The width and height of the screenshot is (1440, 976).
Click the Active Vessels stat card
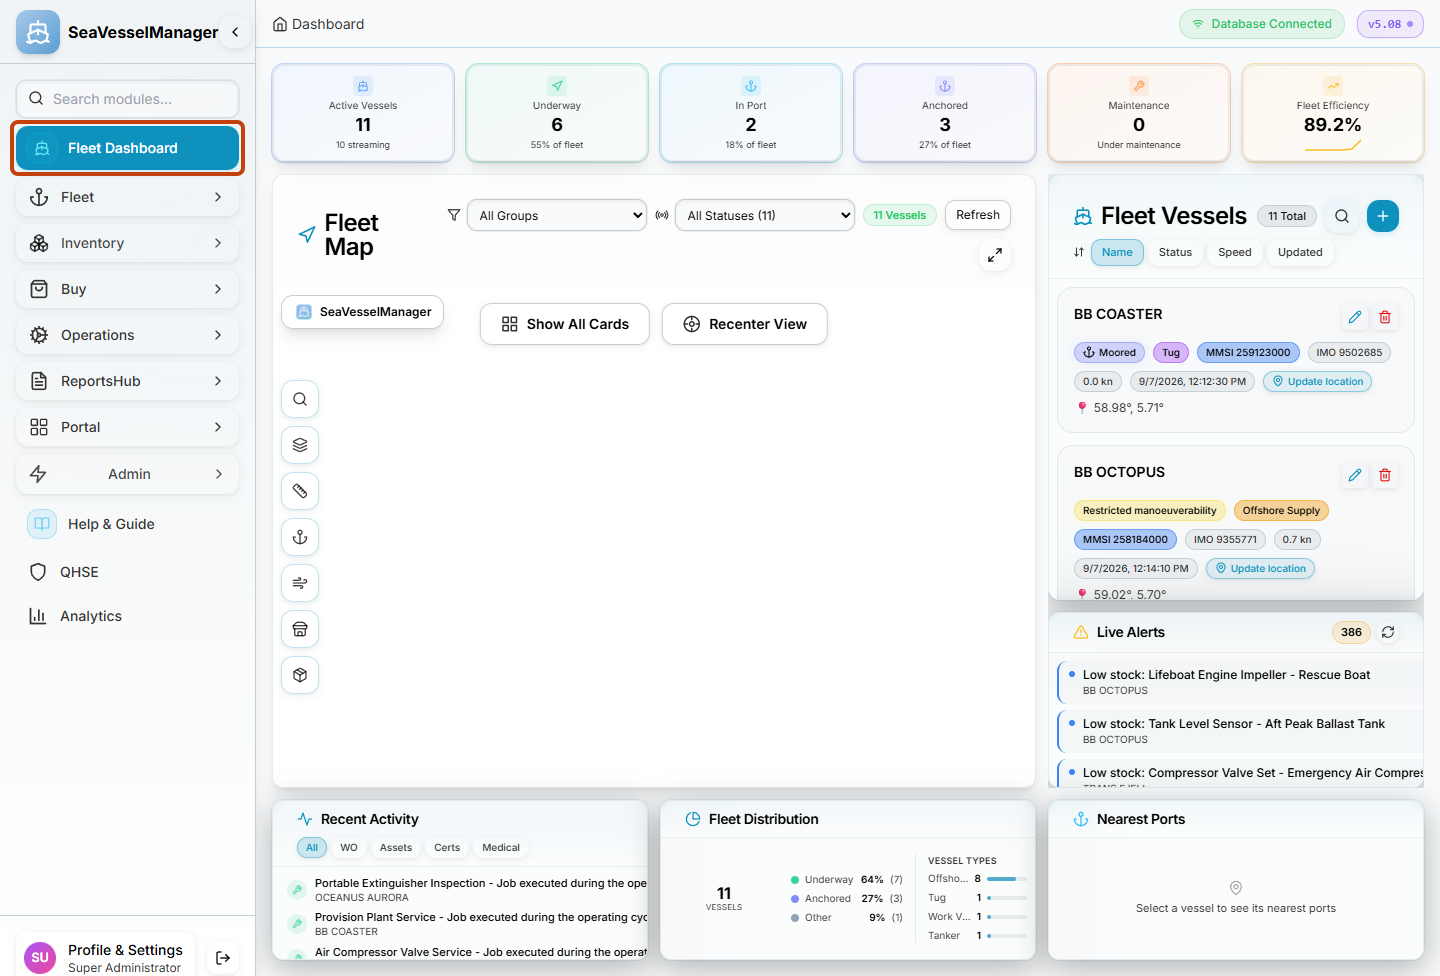coord(363,113)
